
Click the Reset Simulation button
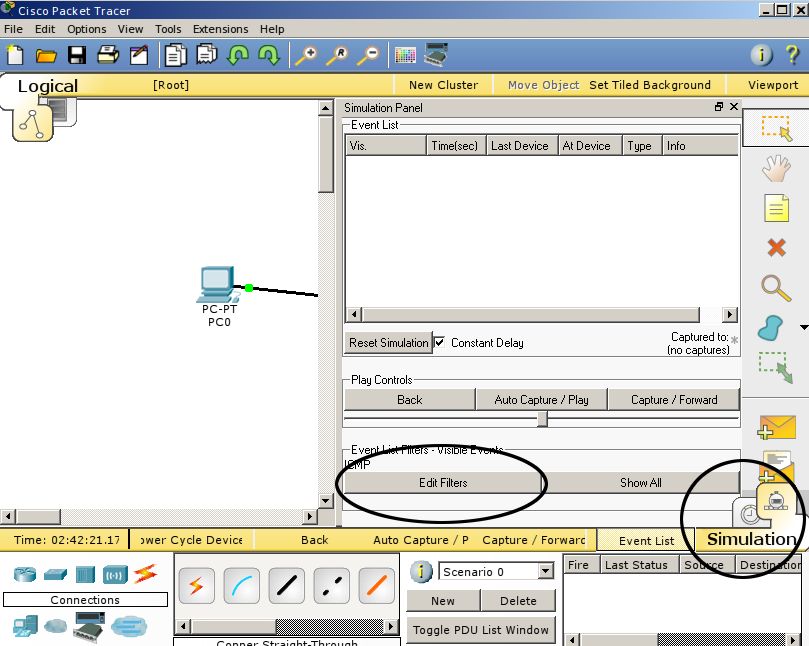389,343
